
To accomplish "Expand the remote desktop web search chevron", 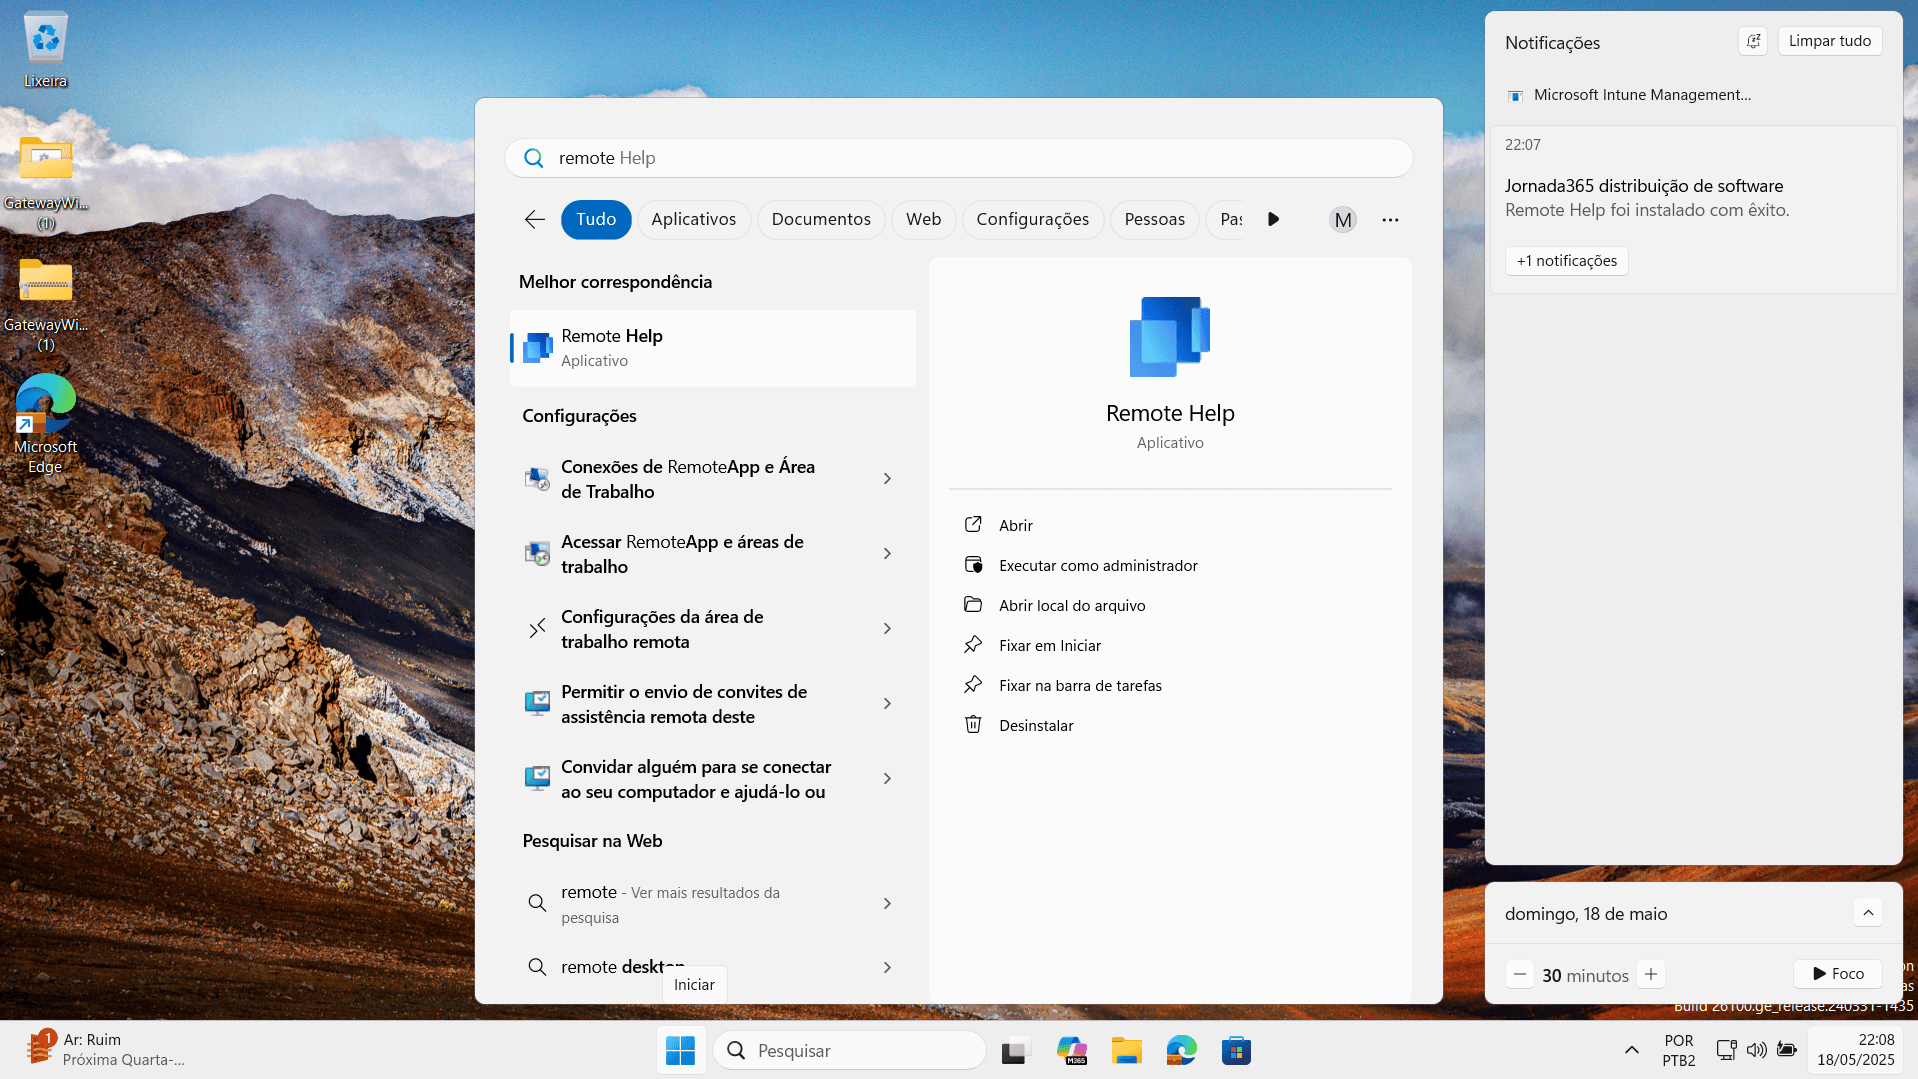I will tap(887, 967).
